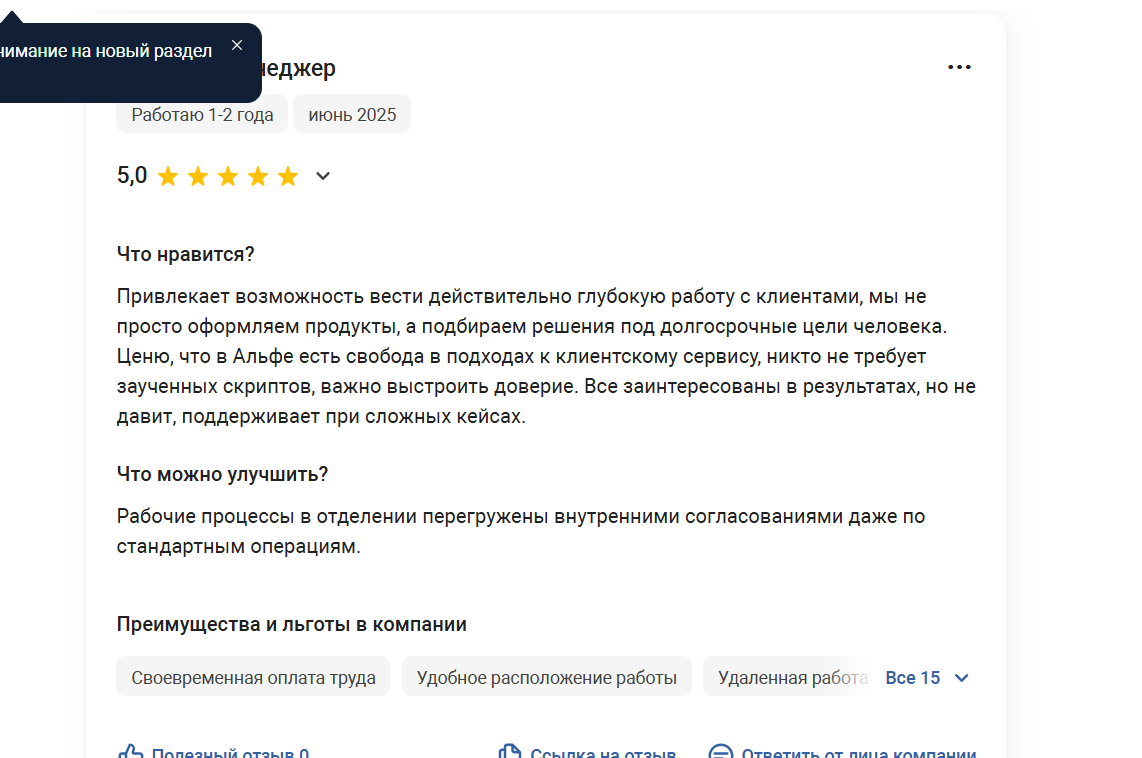Click the "Что нравится?" heading
Image resolution: width=1142 pixels, height=758 pixels.
point(185,254)
